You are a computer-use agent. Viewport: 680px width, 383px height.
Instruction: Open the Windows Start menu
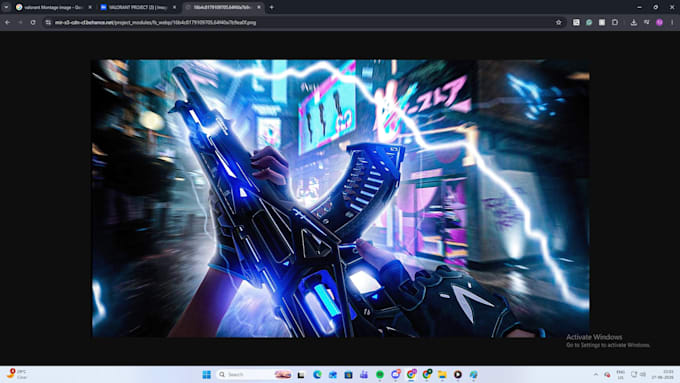click(206, 374)
